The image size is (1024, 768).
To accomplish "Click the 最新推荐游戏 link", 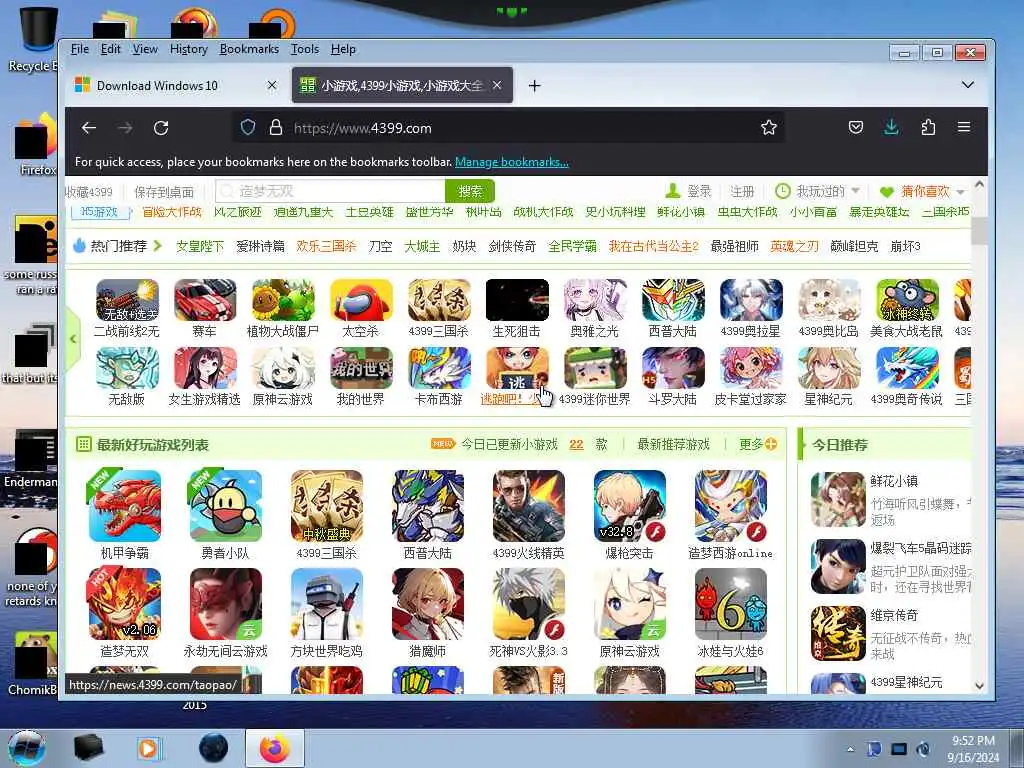I will (673, 444).
